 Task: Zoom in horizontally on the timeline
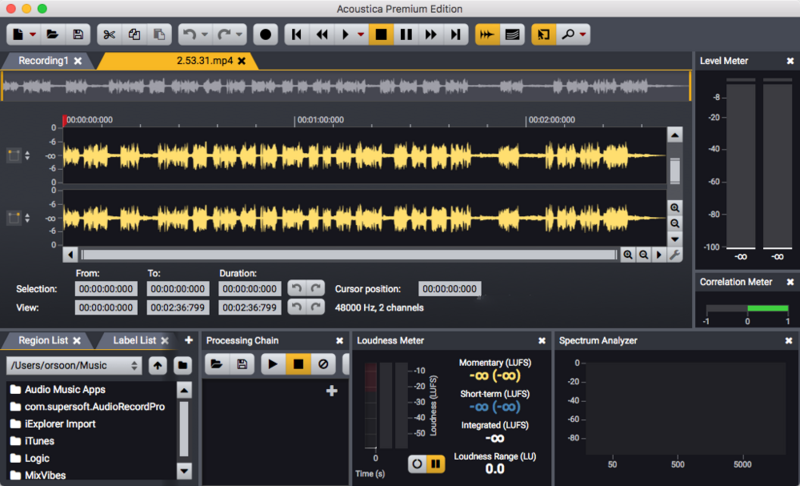(x=628, y=254)
